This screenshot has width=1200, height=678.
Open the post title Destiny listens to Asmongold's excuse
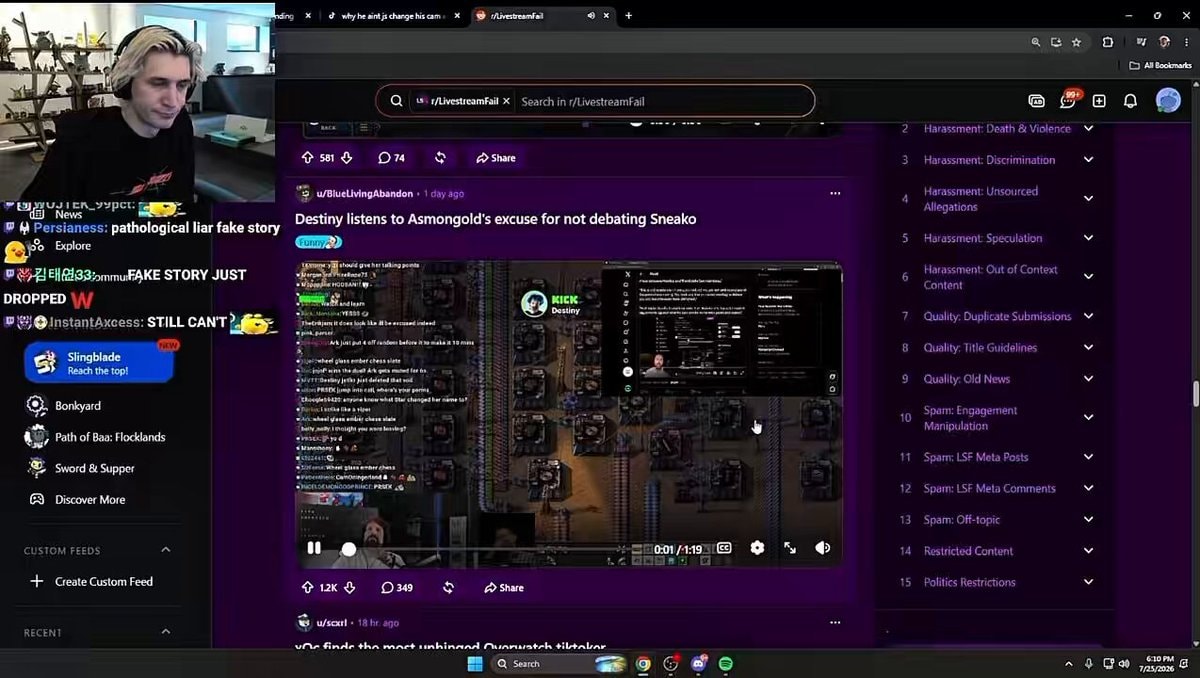[495, 219]
